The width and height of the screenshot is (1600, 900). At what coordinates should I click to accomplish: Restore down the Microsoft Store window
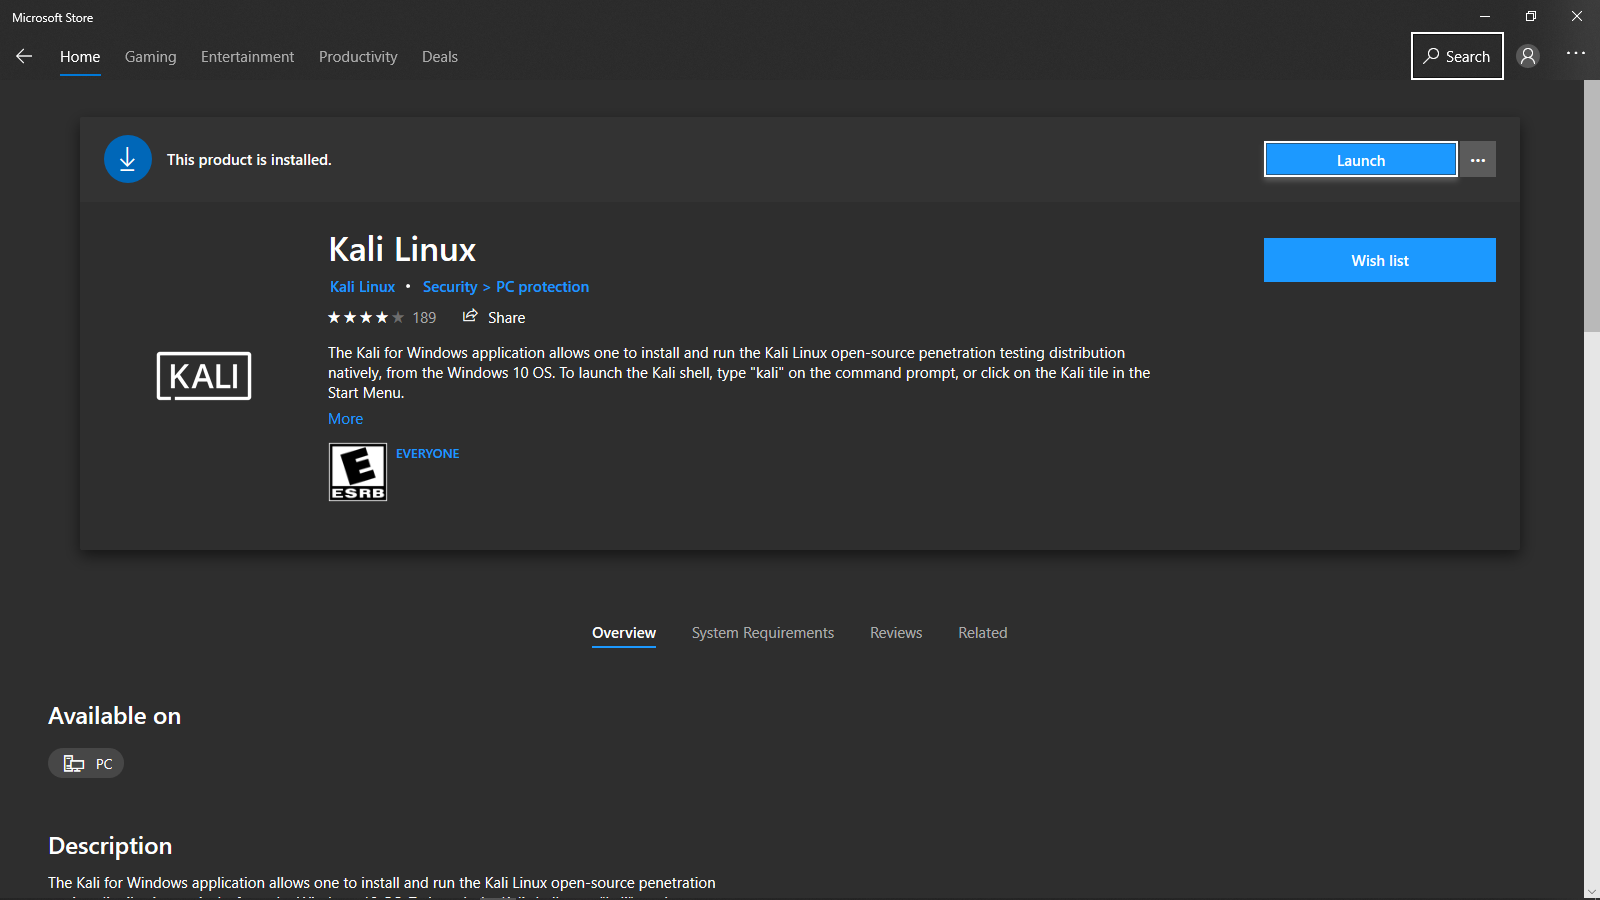pyautogui.click(x=1531, y=16)
